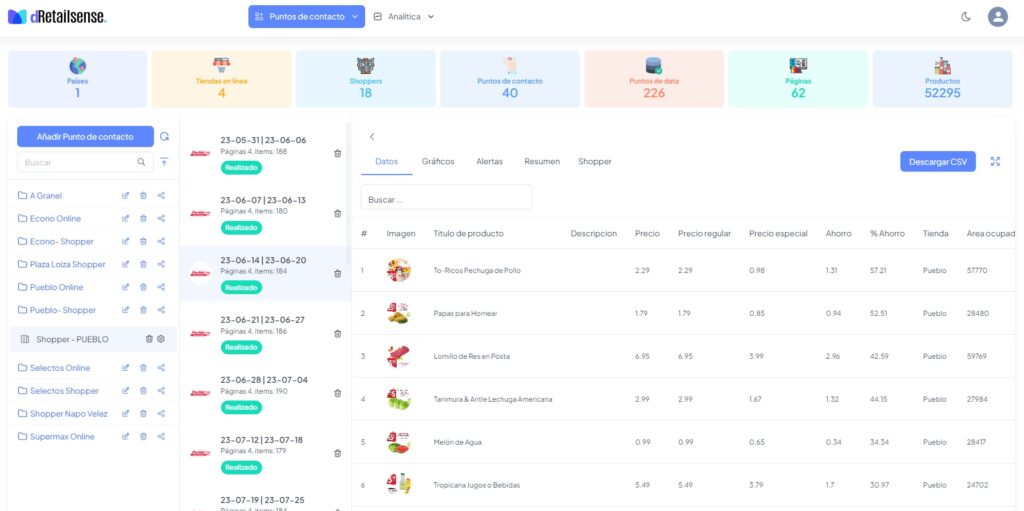Share the Econo- Shopper folder
Image resolution: width=1024 pixels, height=511 pixels.
point(161,241)
